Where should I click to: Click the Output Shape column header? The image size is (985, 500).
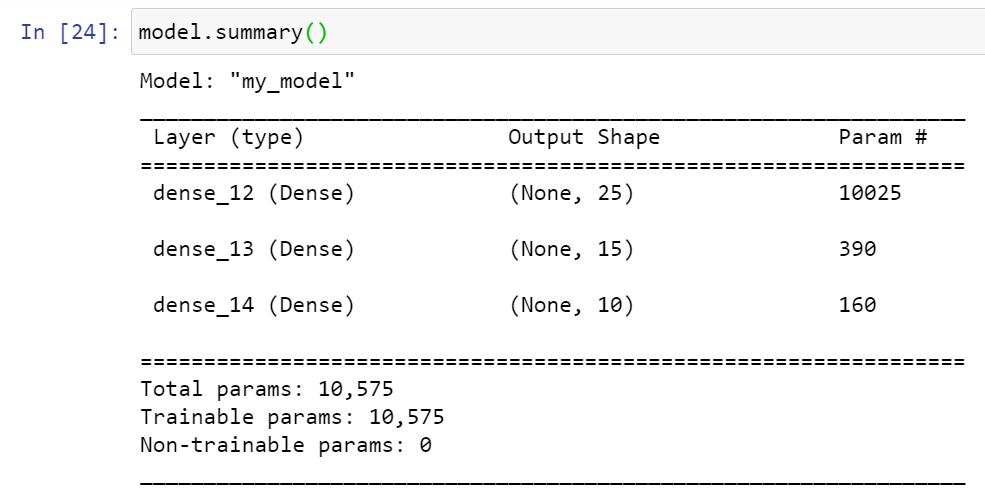coord(583,137)
